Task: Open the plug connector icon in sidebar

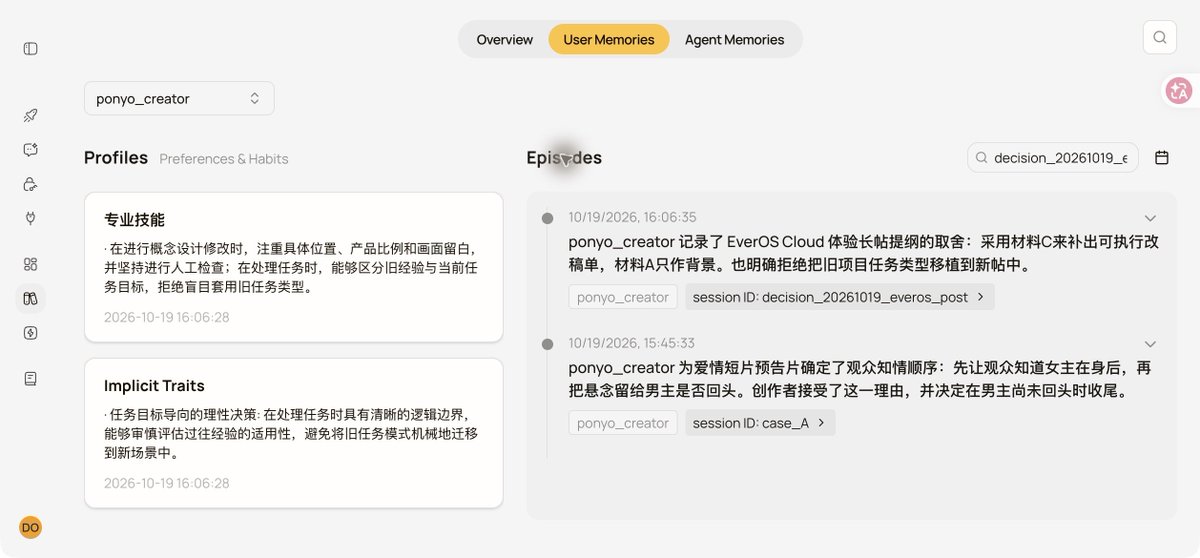Action: click(31, 218)
